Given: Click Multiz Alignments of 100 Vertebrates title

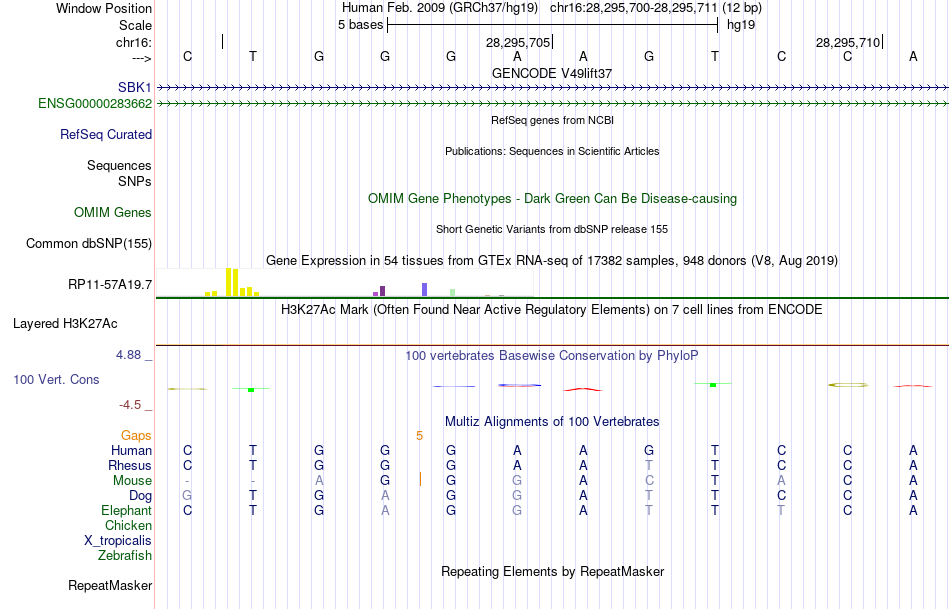Looking at the screenshot, I should [x=552, y=422].
